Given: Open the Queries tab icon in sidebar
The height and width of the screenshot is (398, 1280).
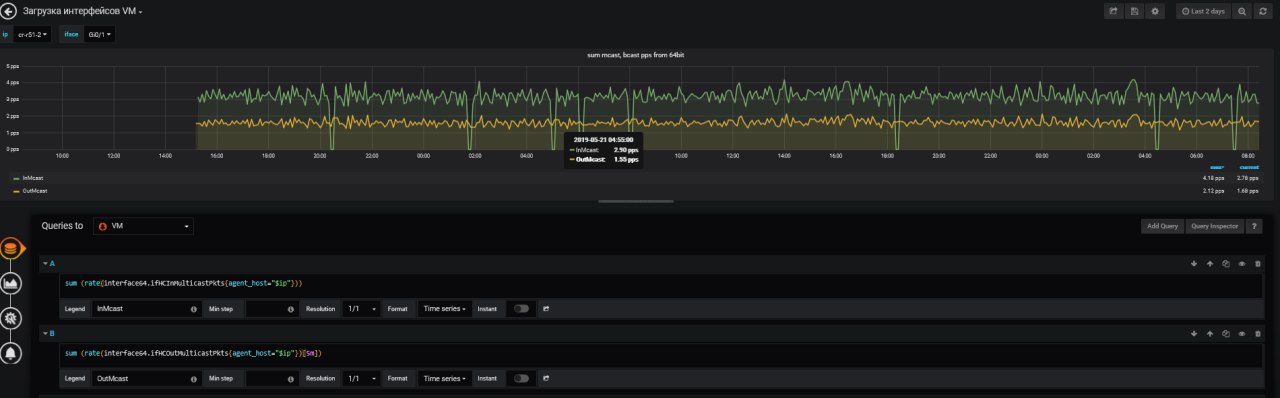Looking at the screenshot, I should 11,249.
